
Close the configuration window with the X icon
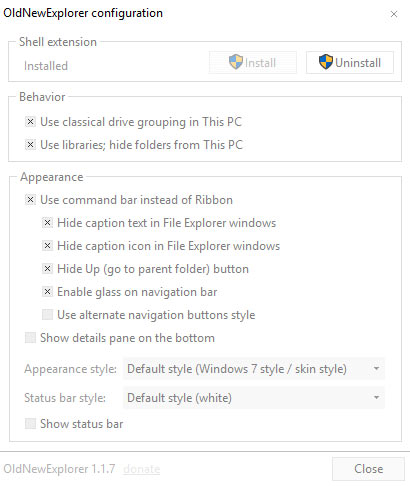pyautogui.click(x=394, y=14)
